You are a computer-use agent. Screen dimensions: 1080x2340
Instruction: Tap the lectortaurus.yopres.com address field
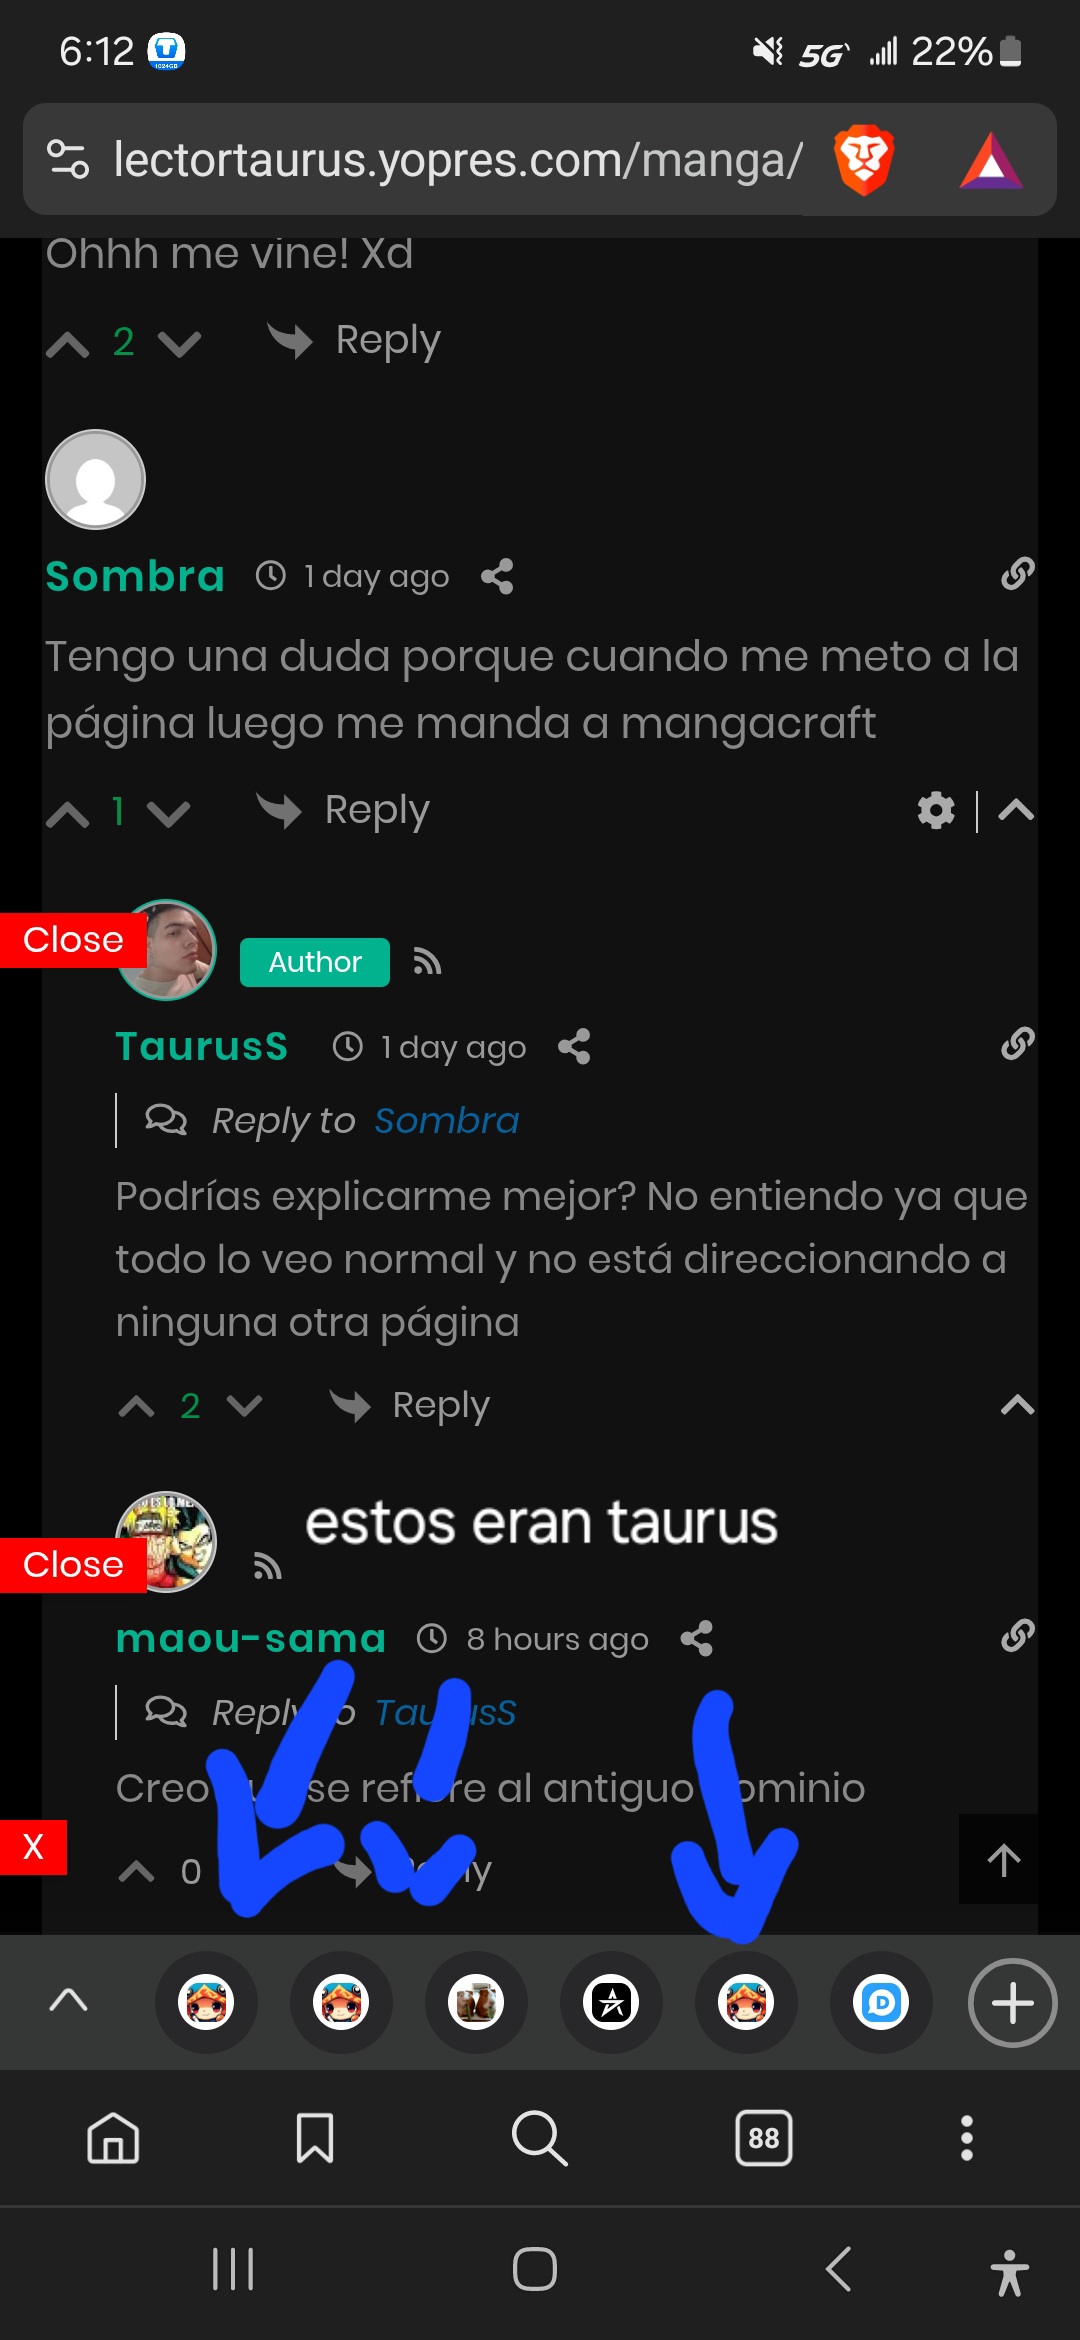pyautogui.click(x=458, y=160)
